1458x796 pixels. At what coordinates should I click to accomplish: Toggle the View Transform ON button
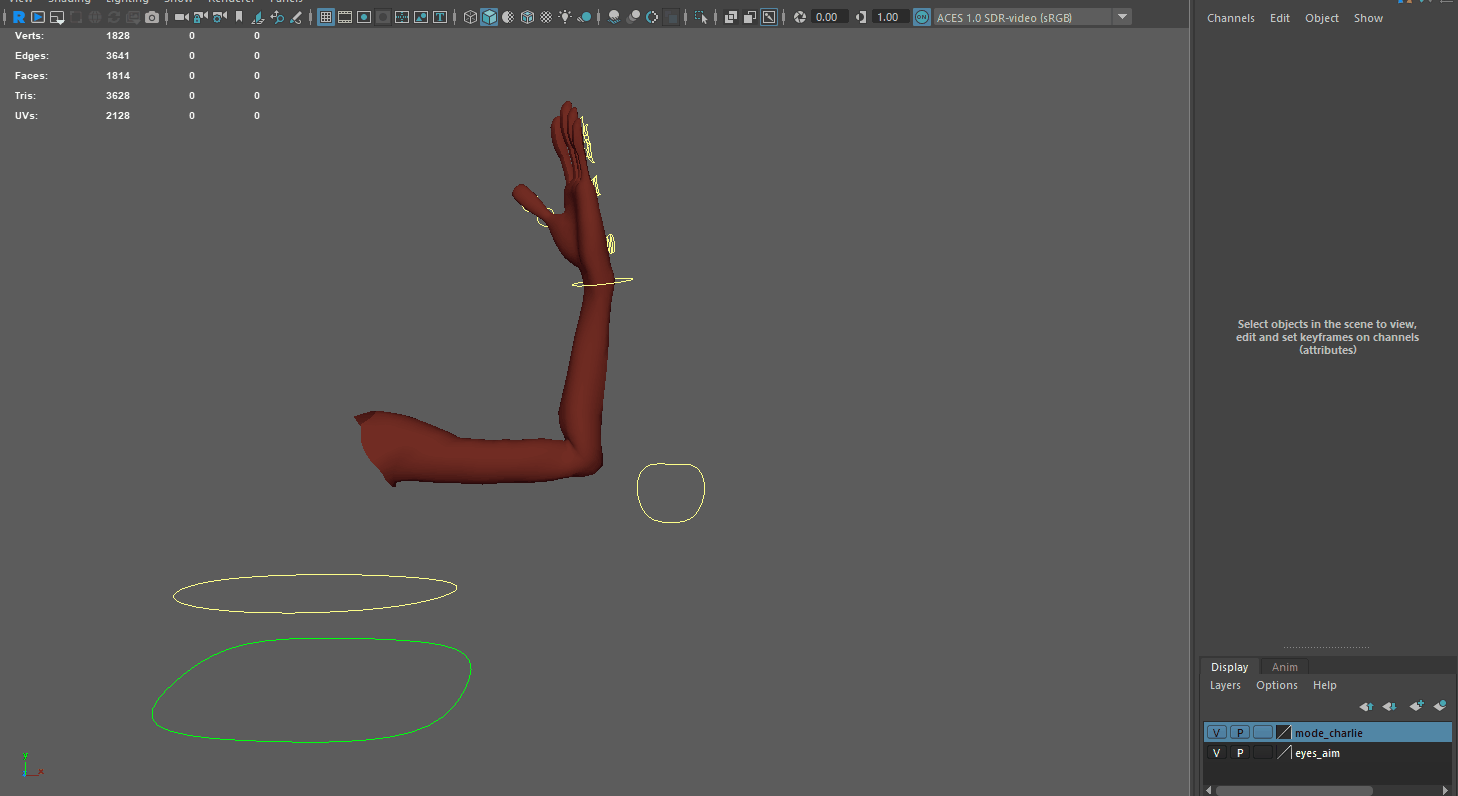922,17
